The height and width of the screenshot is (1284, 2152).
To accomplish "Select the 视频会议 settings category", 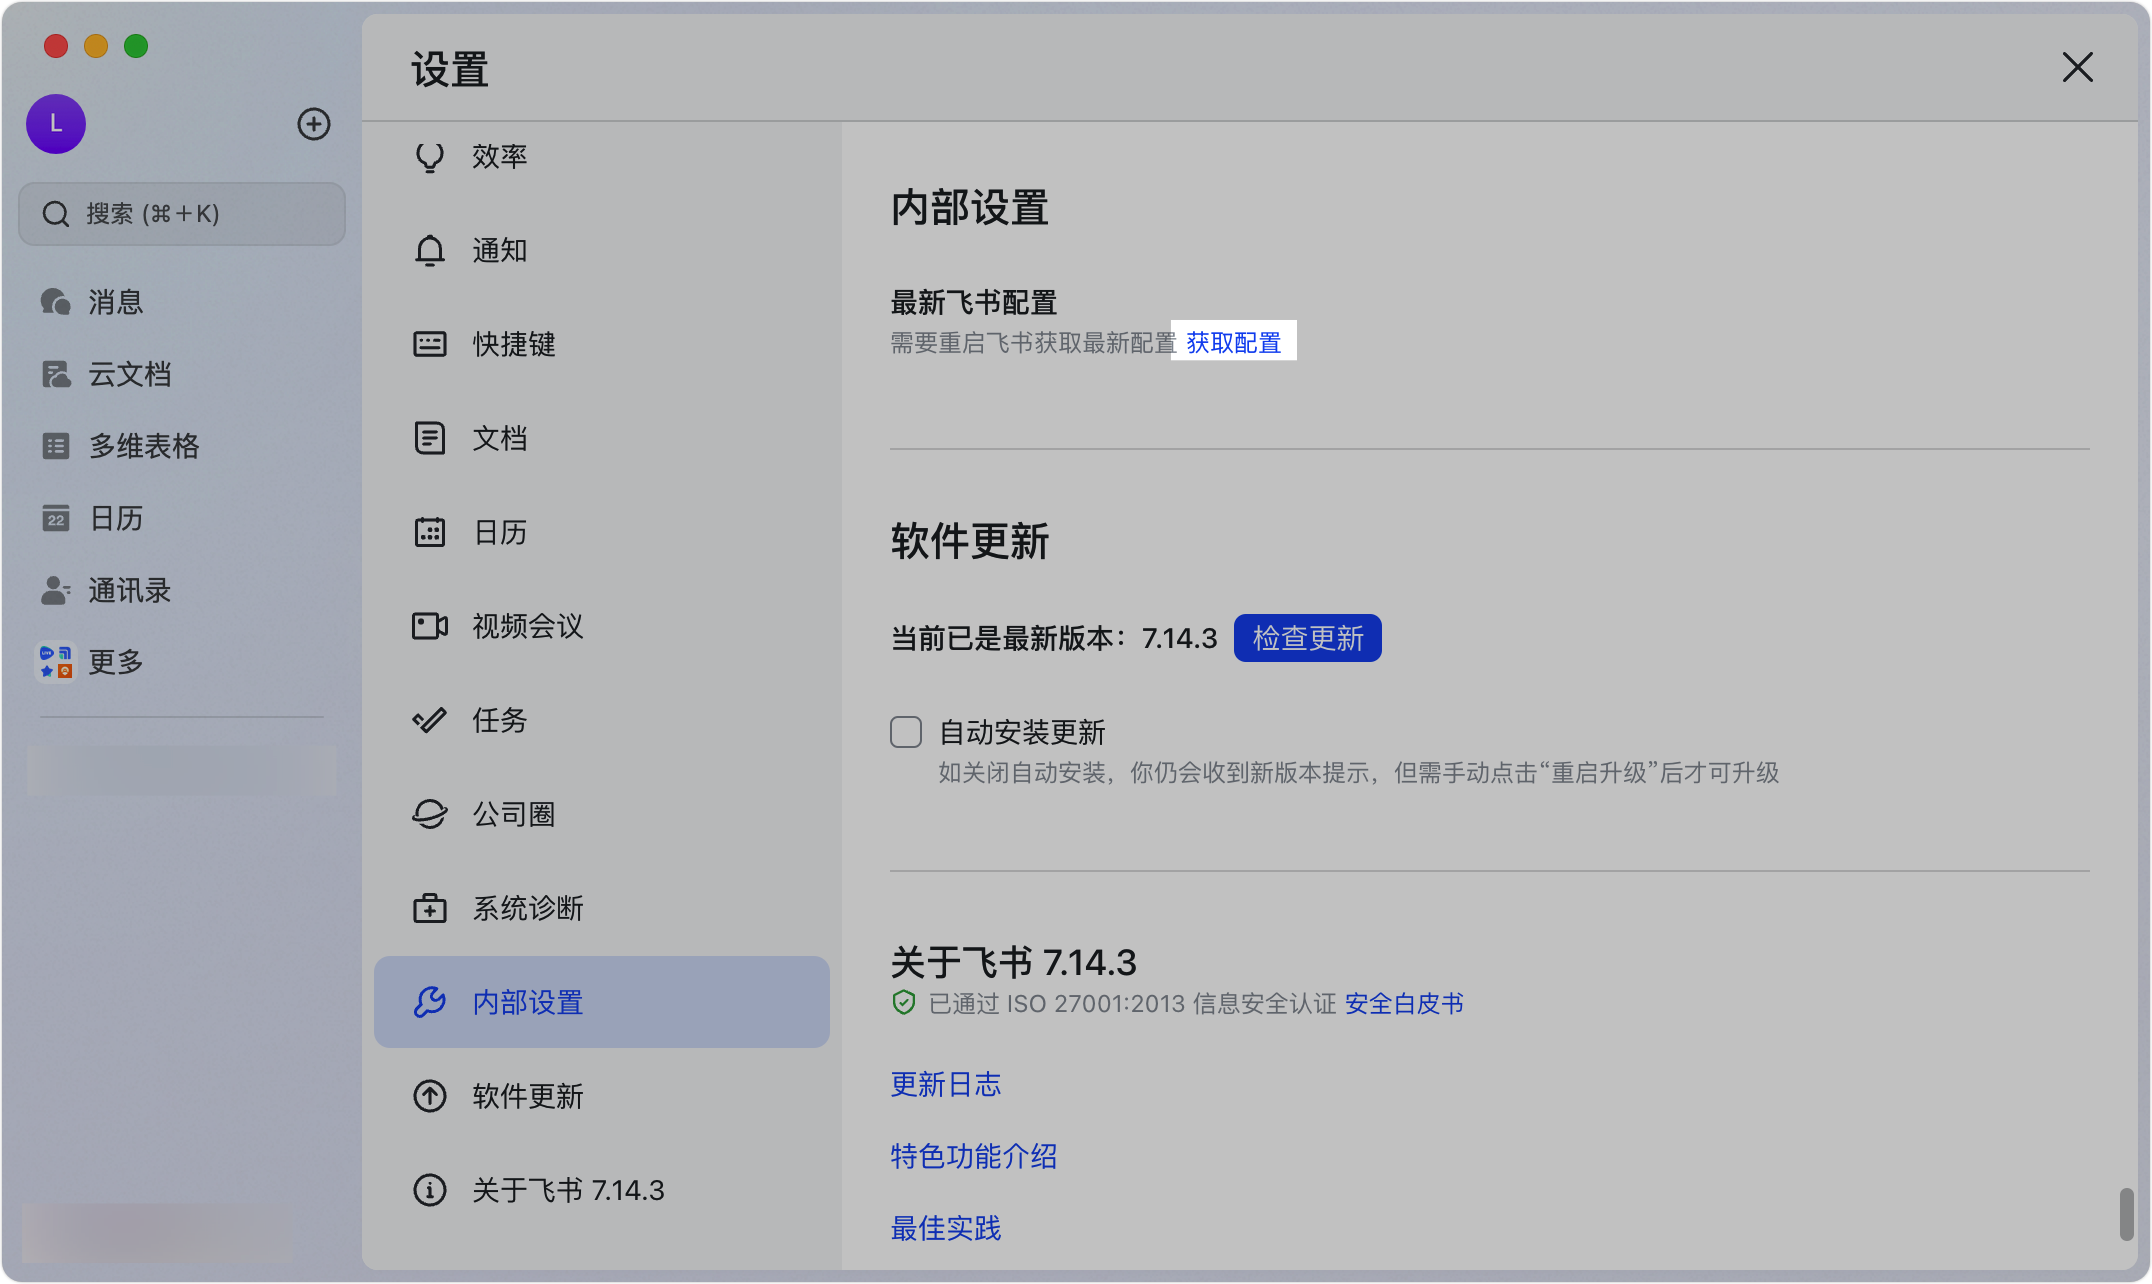I will (602, 626).
